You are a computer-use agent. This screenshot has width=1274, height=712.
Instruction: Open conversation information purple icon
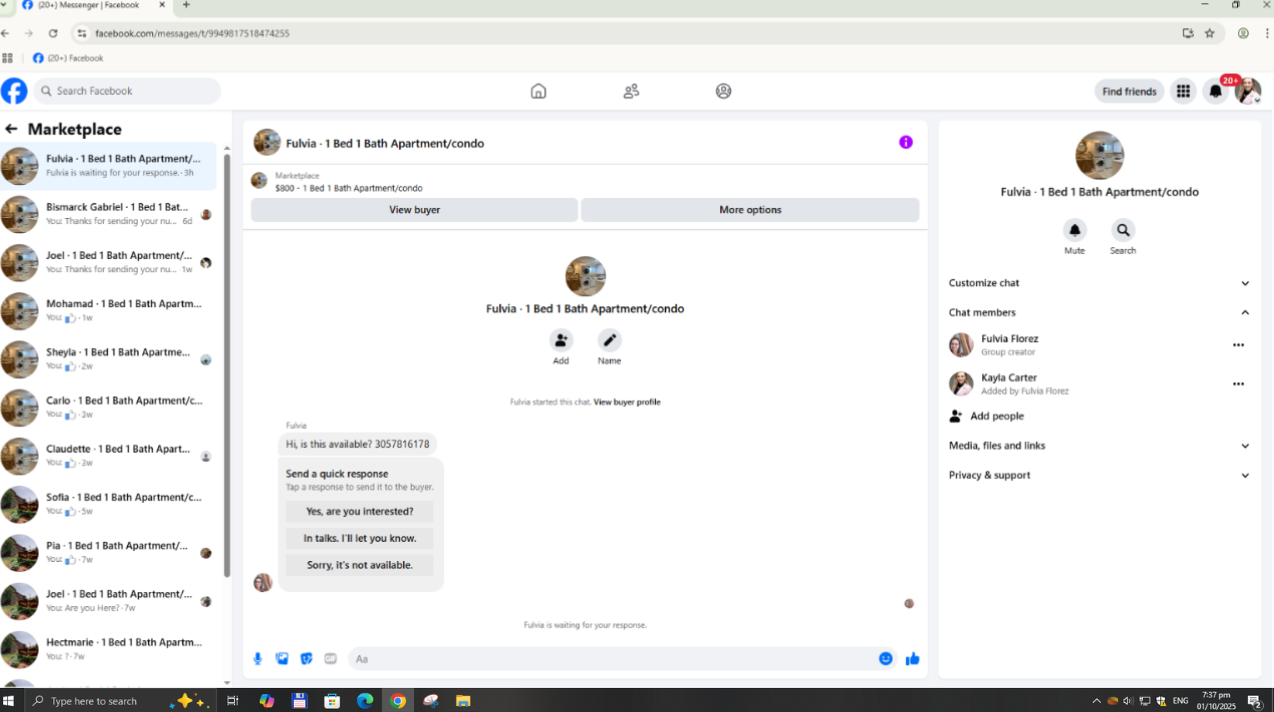[906, 142]
